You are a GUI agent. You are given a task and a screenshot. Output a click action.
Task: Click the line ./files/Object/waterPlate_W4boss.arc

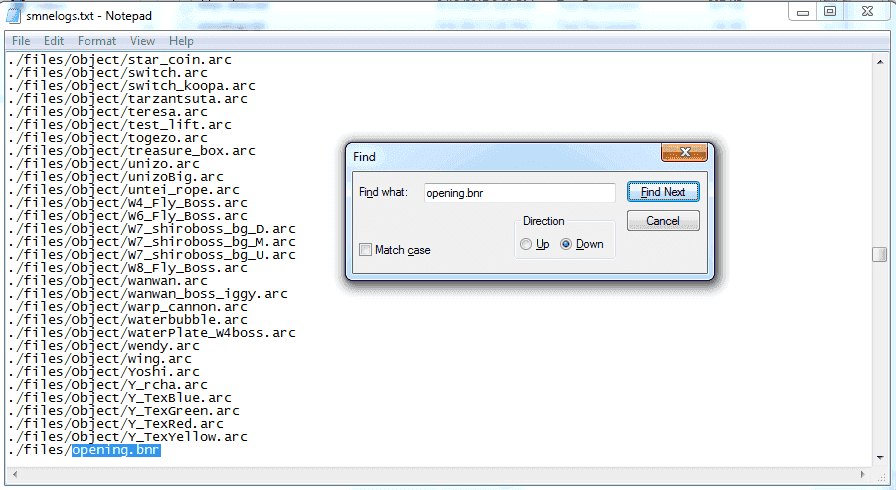coord(152,333)
